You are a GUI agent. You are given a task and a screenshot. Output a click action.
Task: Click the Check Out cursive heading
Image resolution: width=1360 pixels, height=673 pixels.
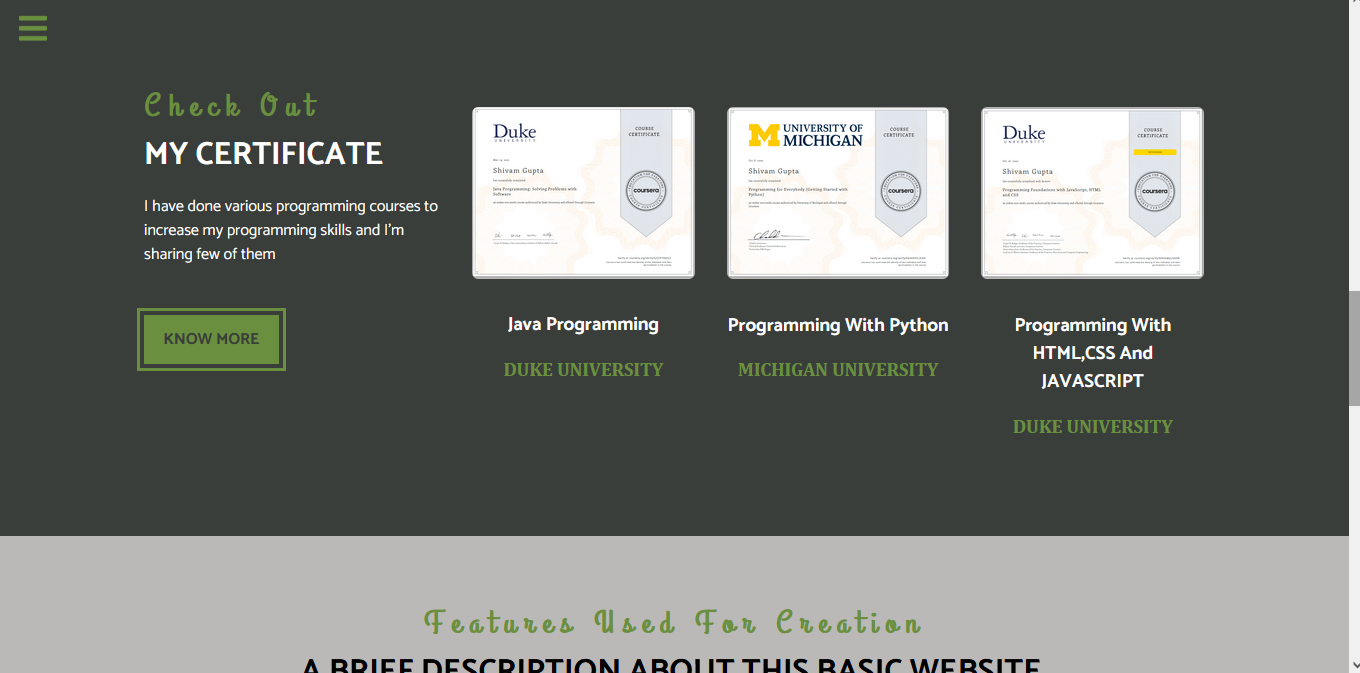231,105
